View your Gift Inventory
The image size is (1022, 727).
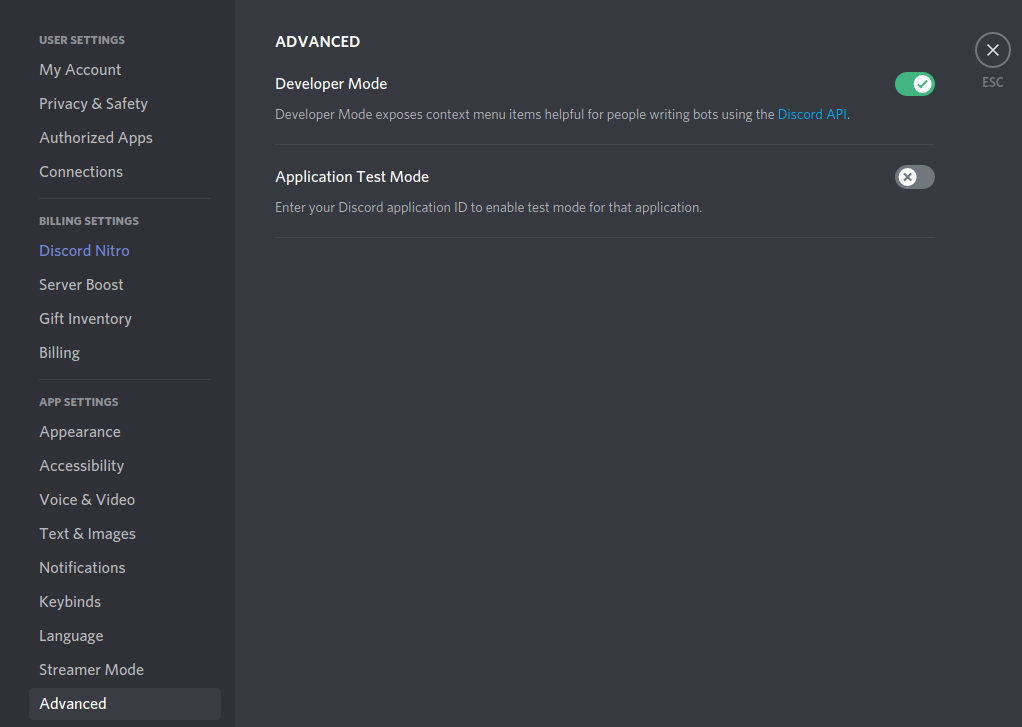(x=85, y=318)
